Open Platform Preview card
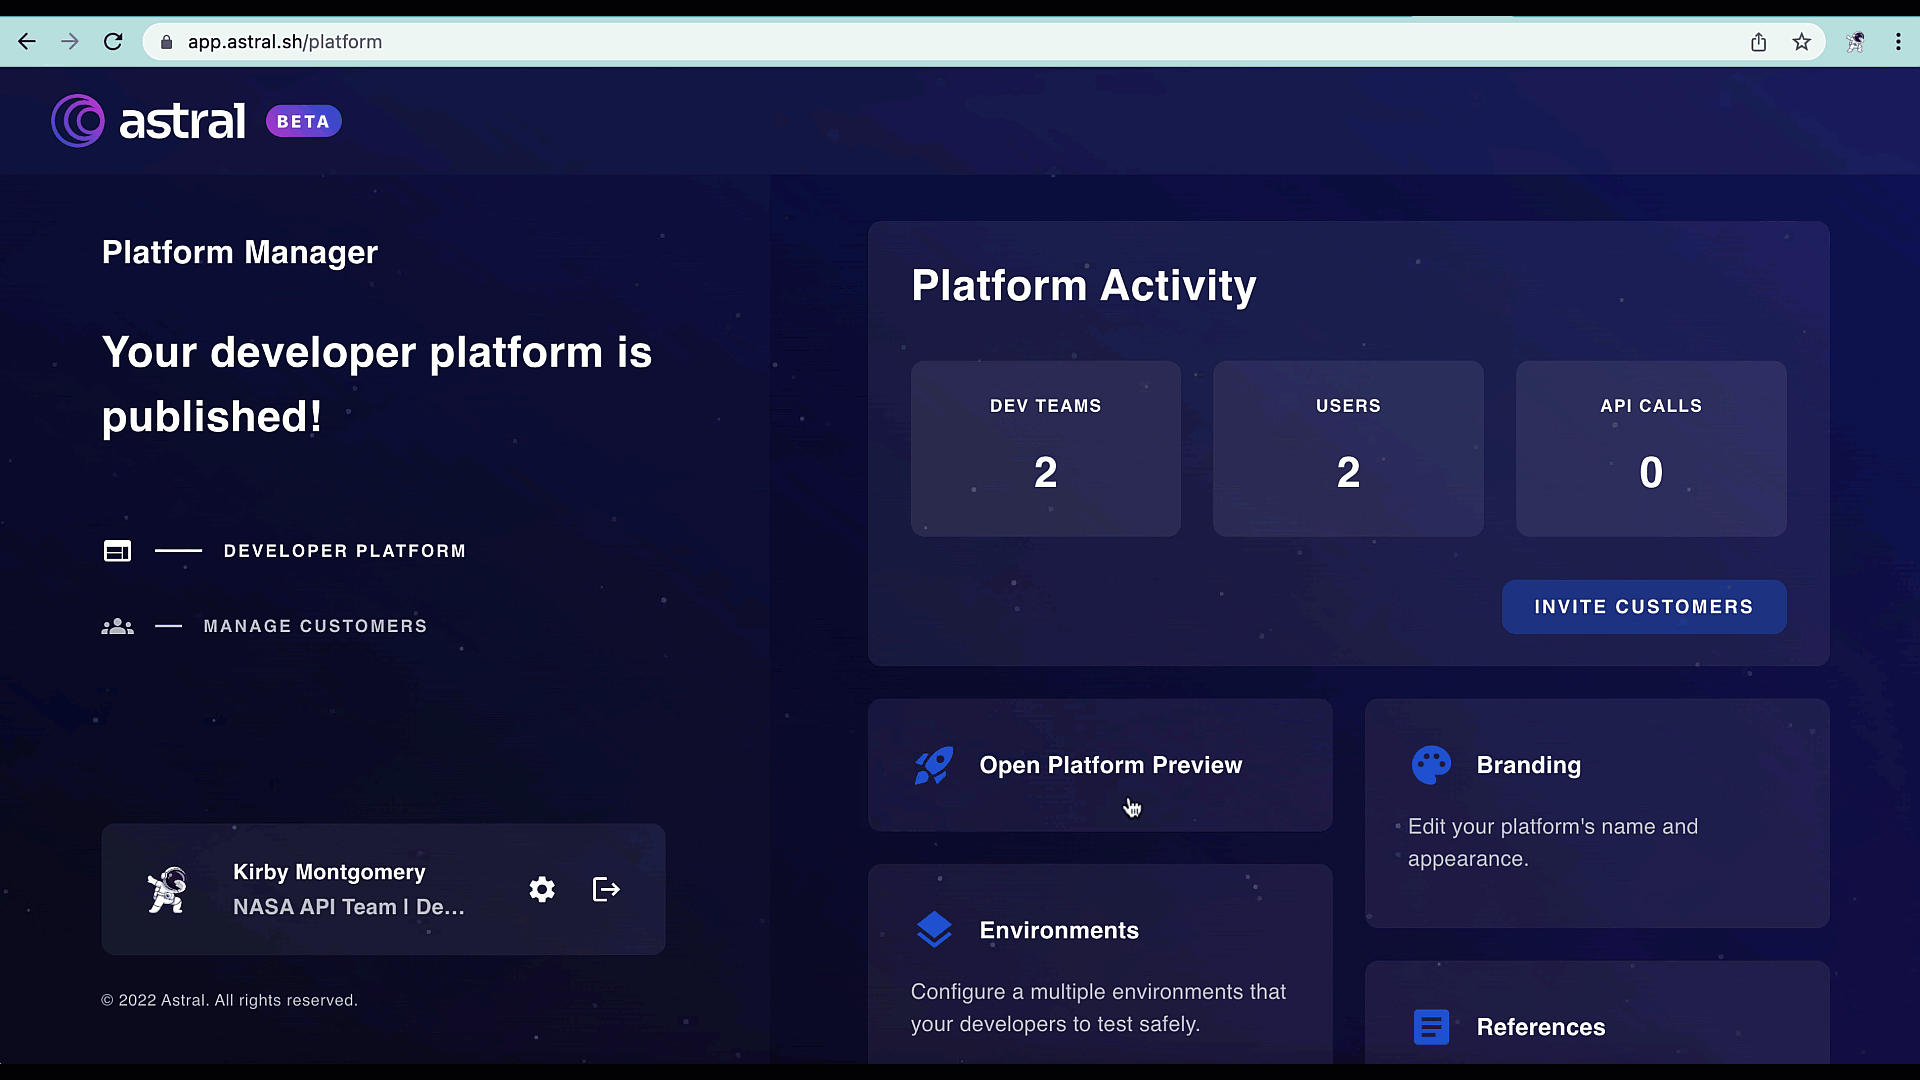 pos(1100,765)
